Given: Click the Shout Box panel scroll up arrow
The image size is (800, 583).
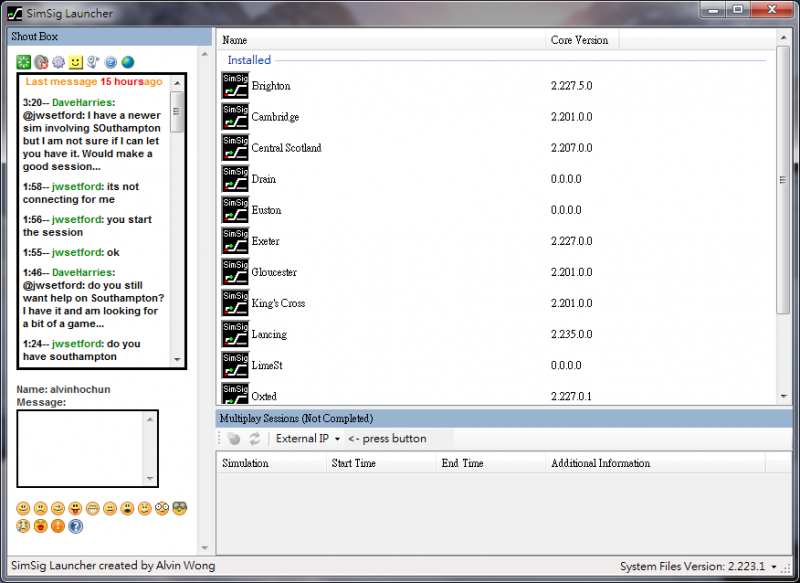Looking at the screenshot, I should tap(205, 54).
